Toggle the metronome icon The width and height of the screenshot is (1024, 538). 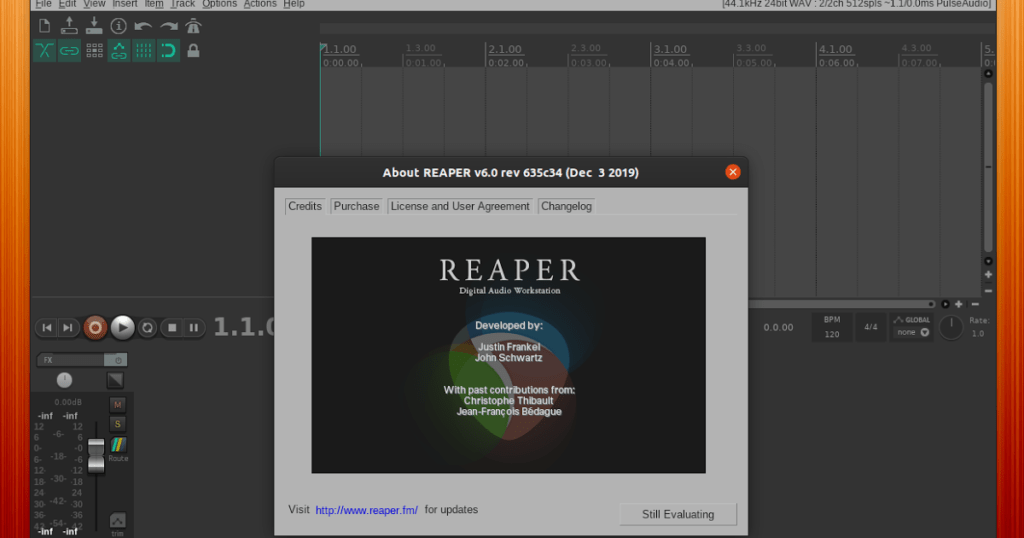click(x=193, y=26)
